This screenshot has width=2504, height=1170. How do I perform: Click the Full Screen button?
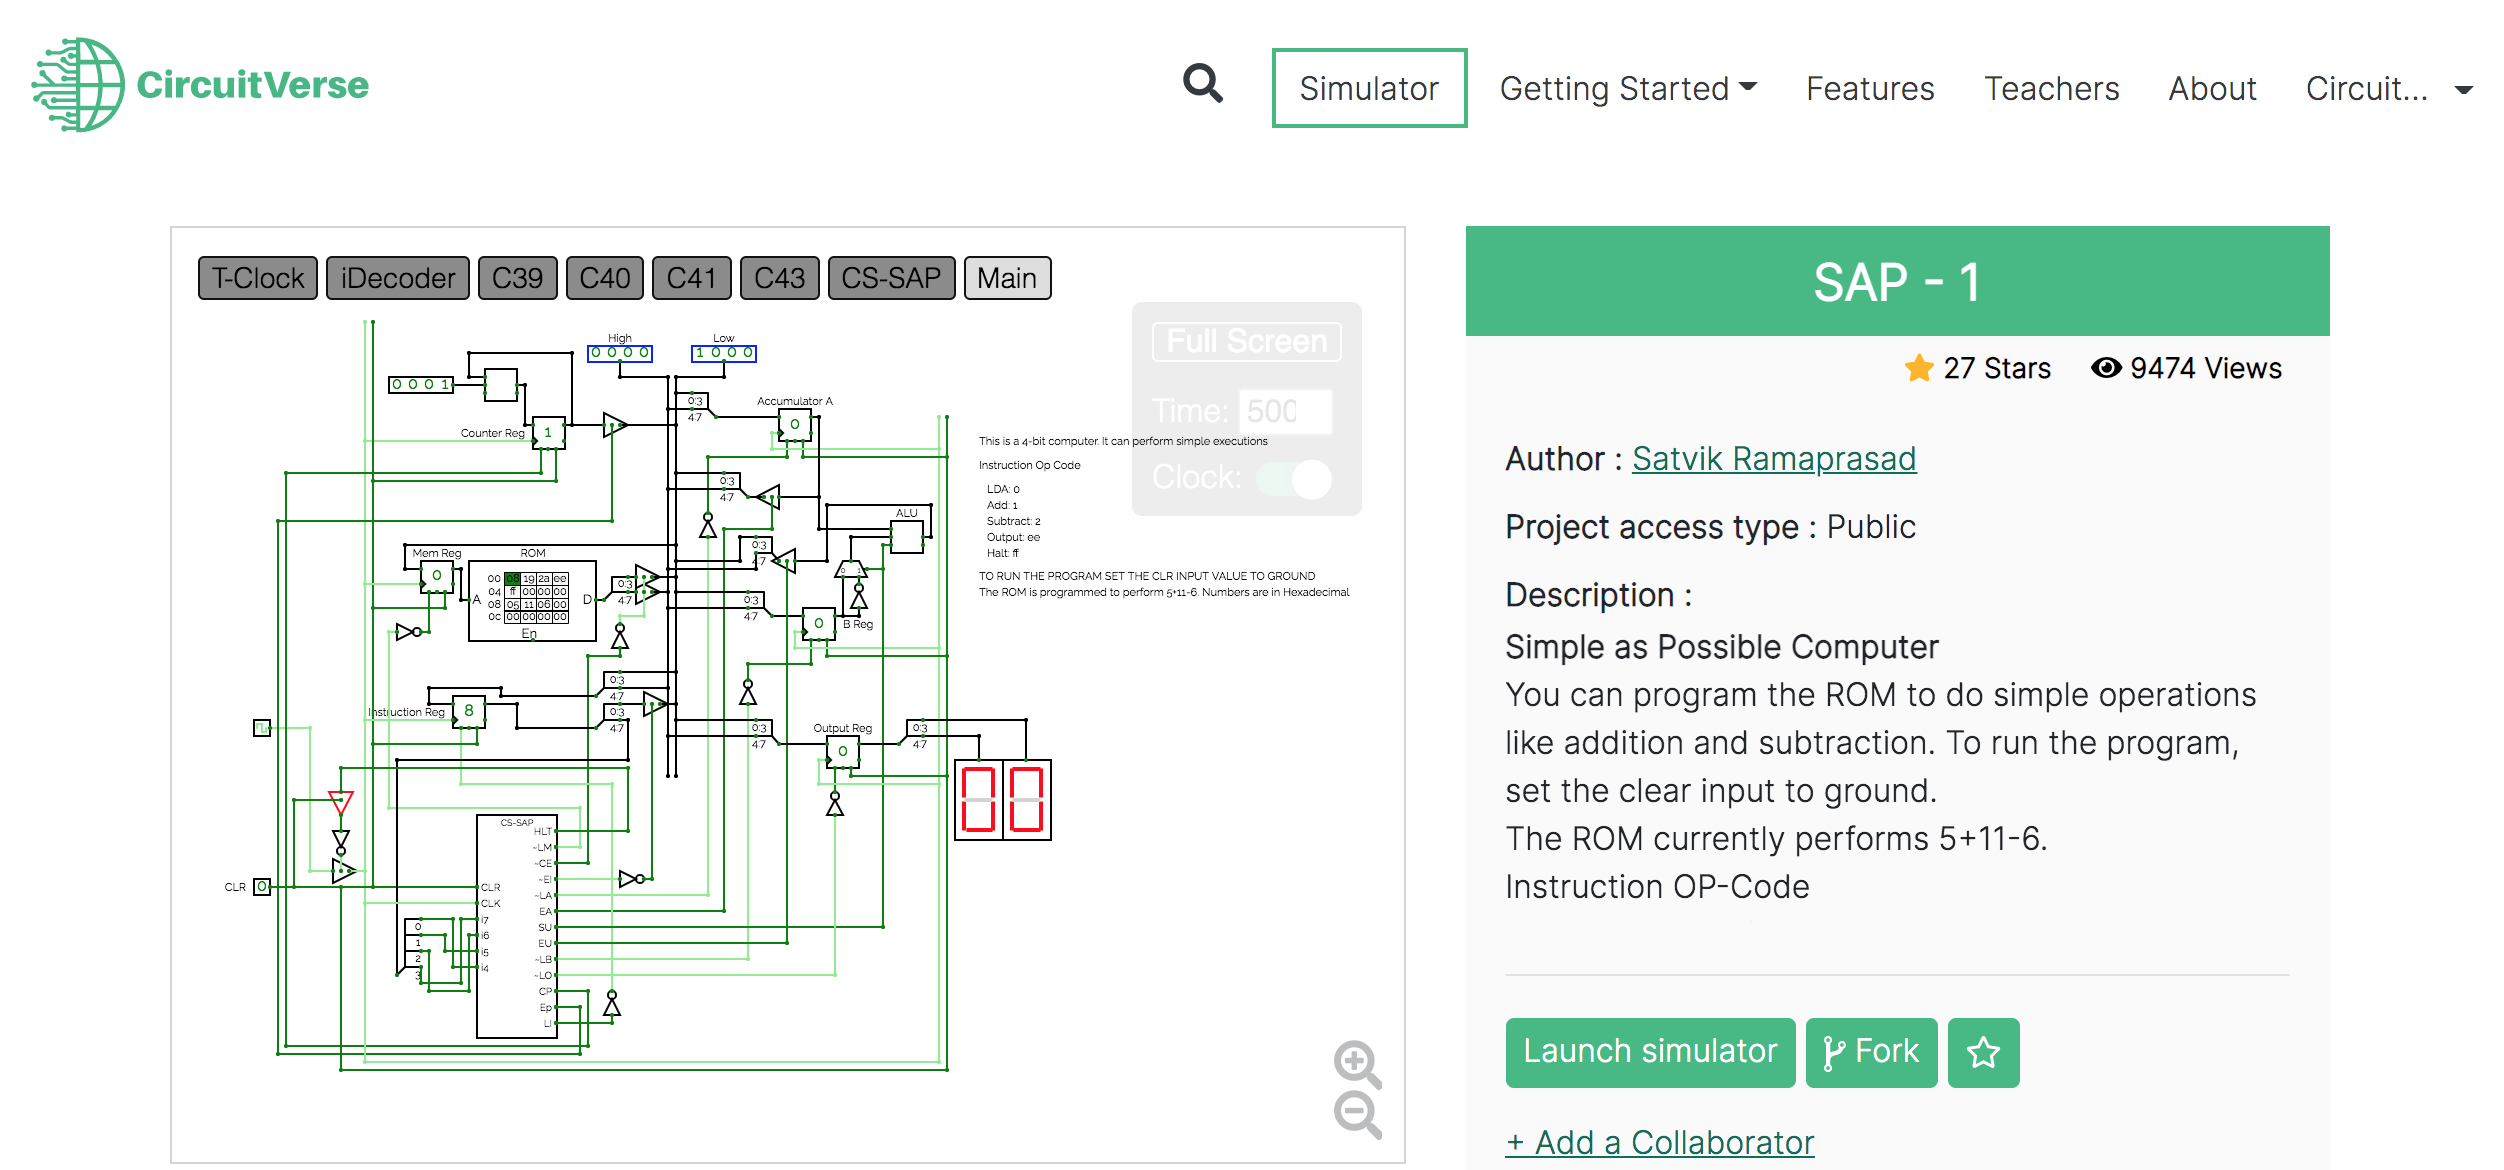[x=1246, y=341]
